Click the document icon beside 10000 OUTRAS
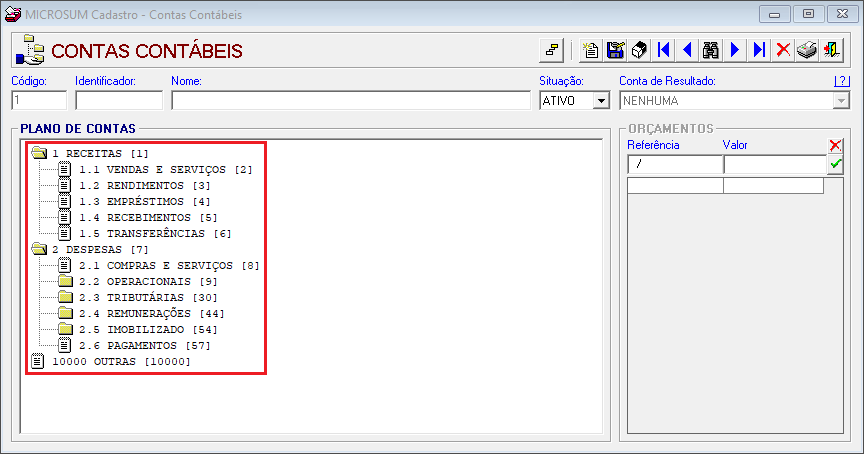 [37, 361]
